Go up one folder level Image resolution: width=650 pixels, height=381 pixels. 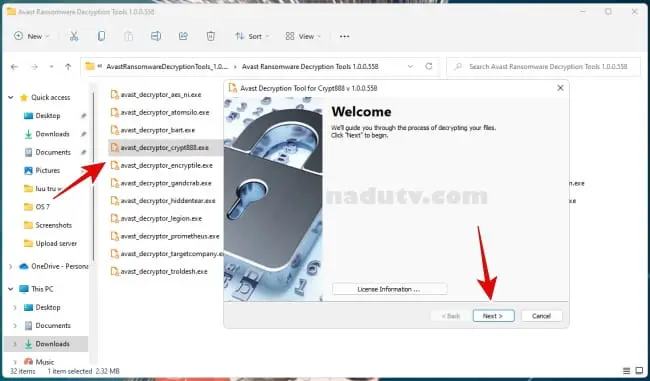[x=68, y=67]
